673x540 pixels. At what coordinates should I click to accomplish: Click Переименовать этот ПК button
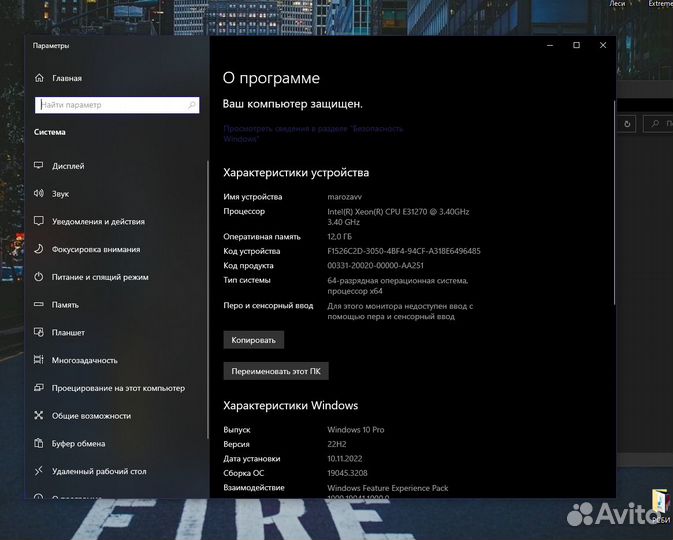pos(276,371)
